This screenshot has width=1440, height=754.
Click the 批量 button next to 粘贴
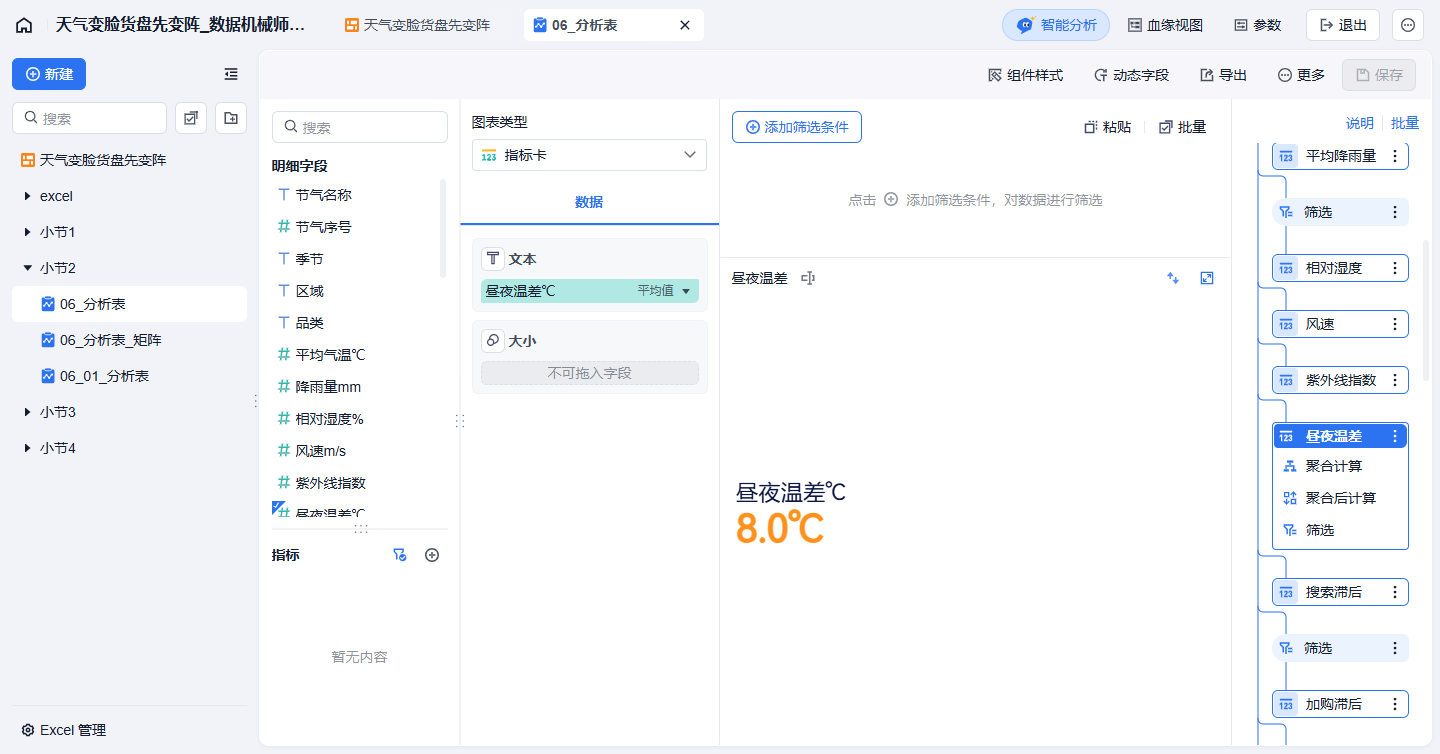[x=1183, y=127]
